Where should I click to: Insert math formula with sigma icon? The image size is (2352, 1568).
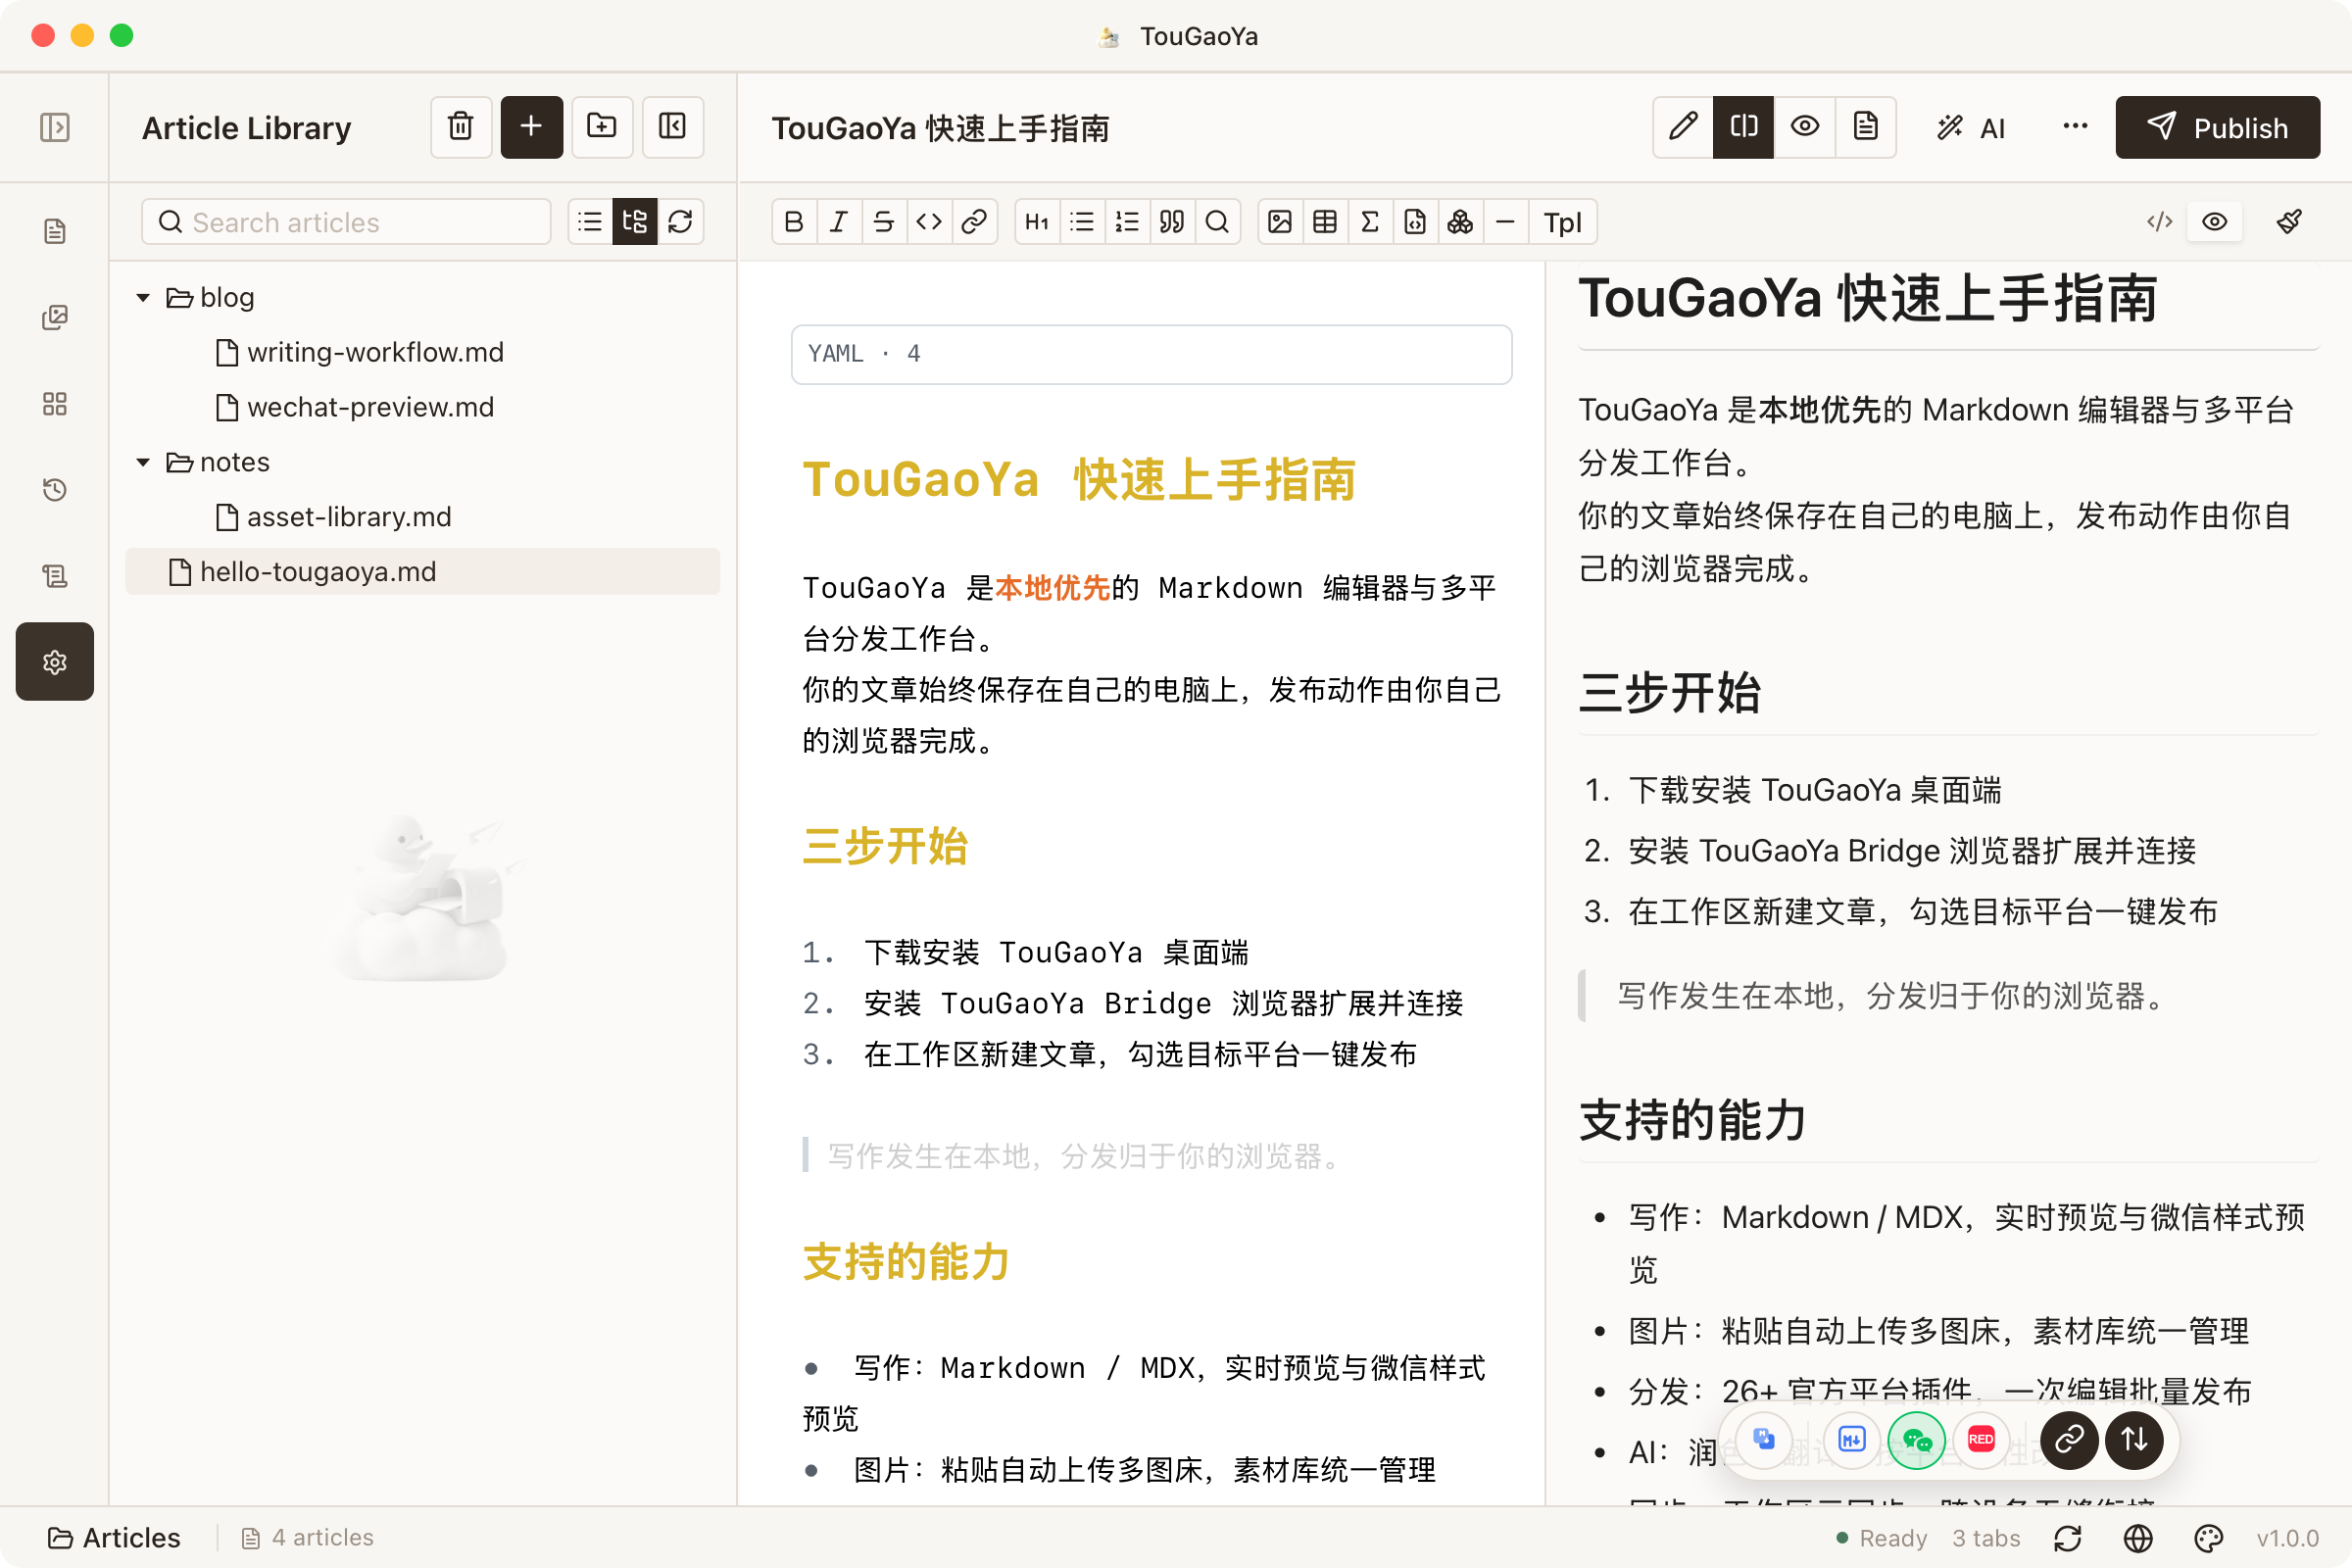(x=1370, y=222)
